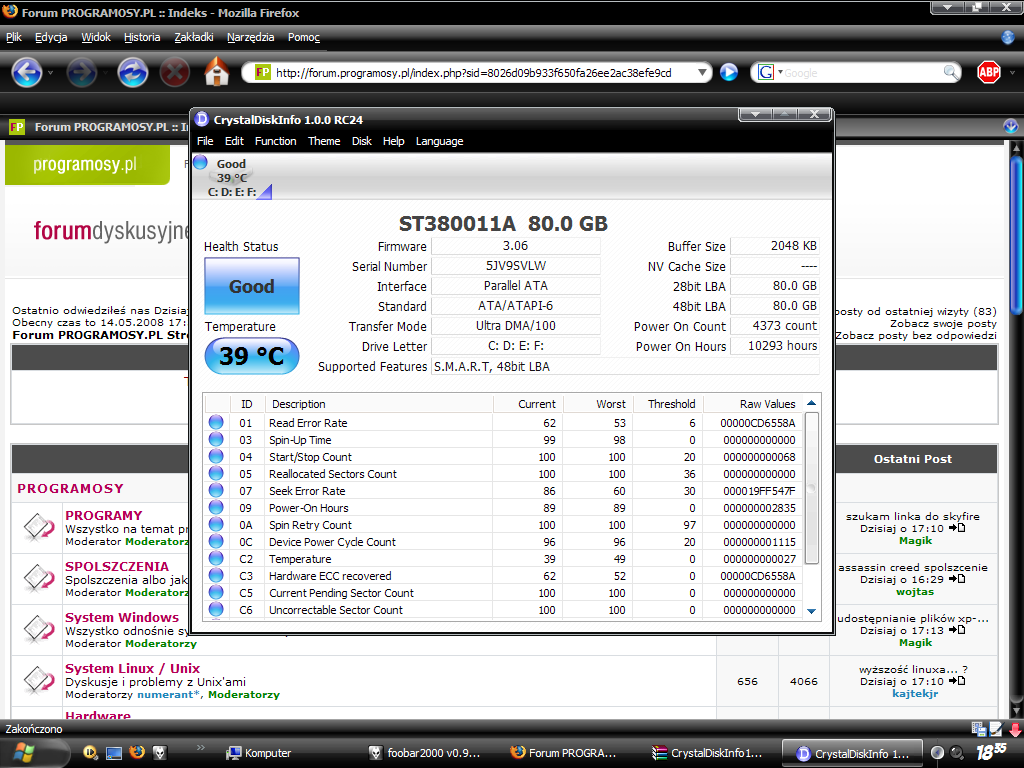The height and width of the screenshot is (768, 1024).
Task: Click the red download arrow in the status bar
Action: tap(1016, 729)
